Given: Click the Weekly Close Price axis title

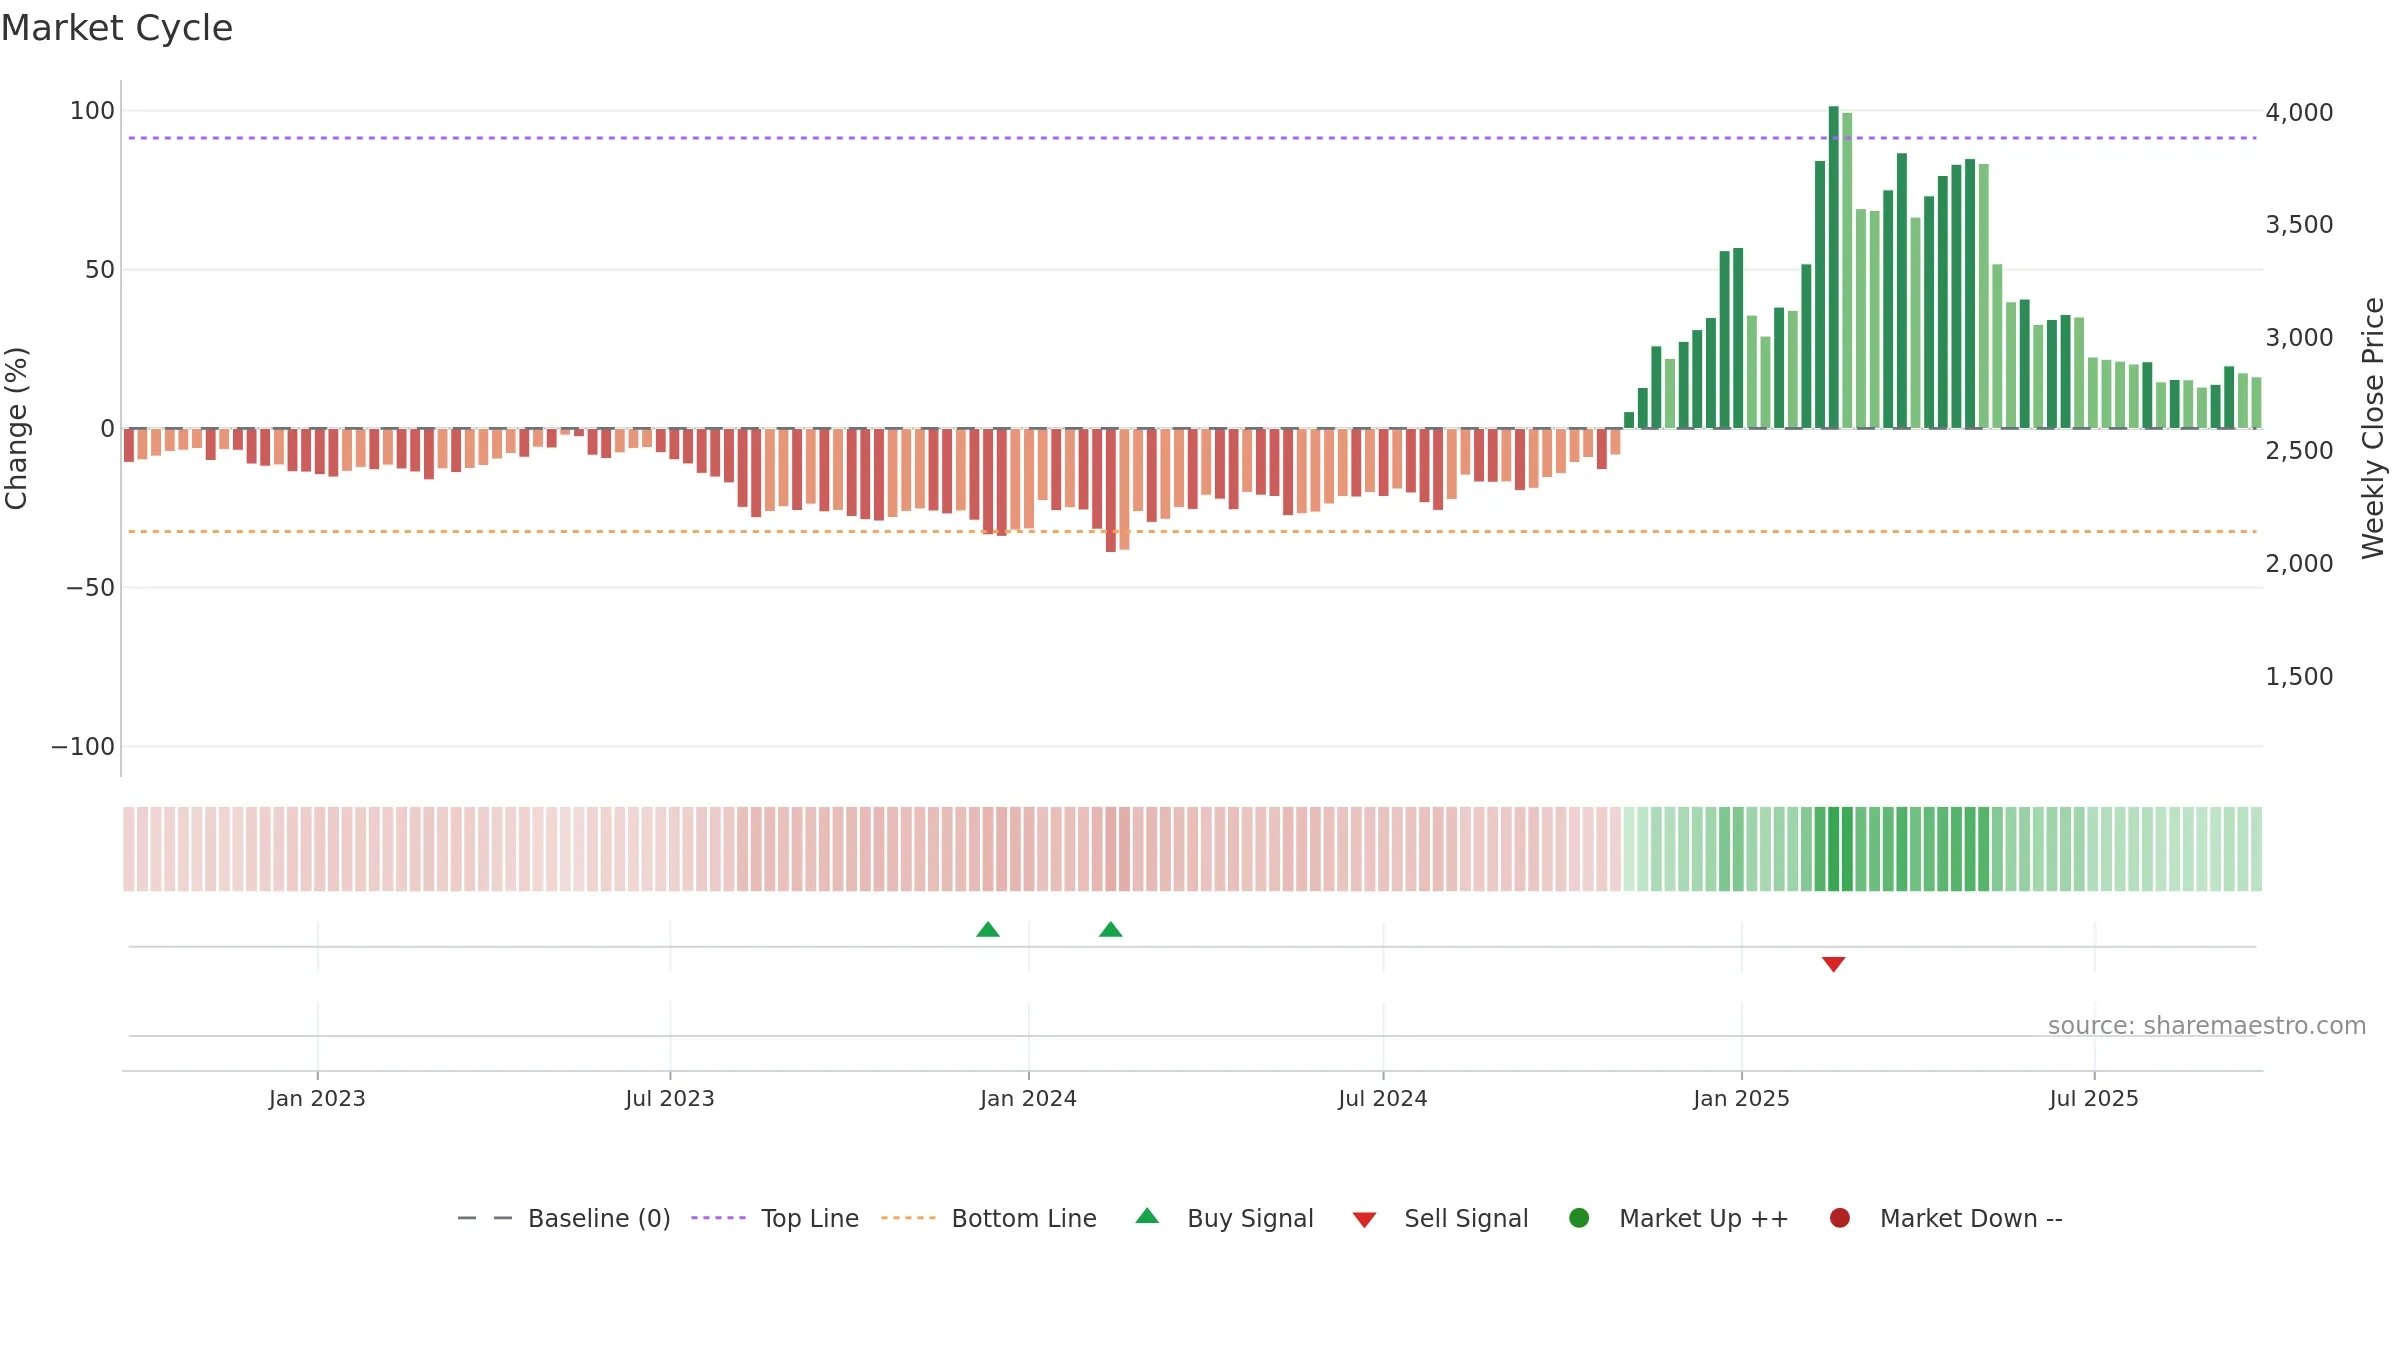Looking at the screenshot, I should tap(2373, 428).
